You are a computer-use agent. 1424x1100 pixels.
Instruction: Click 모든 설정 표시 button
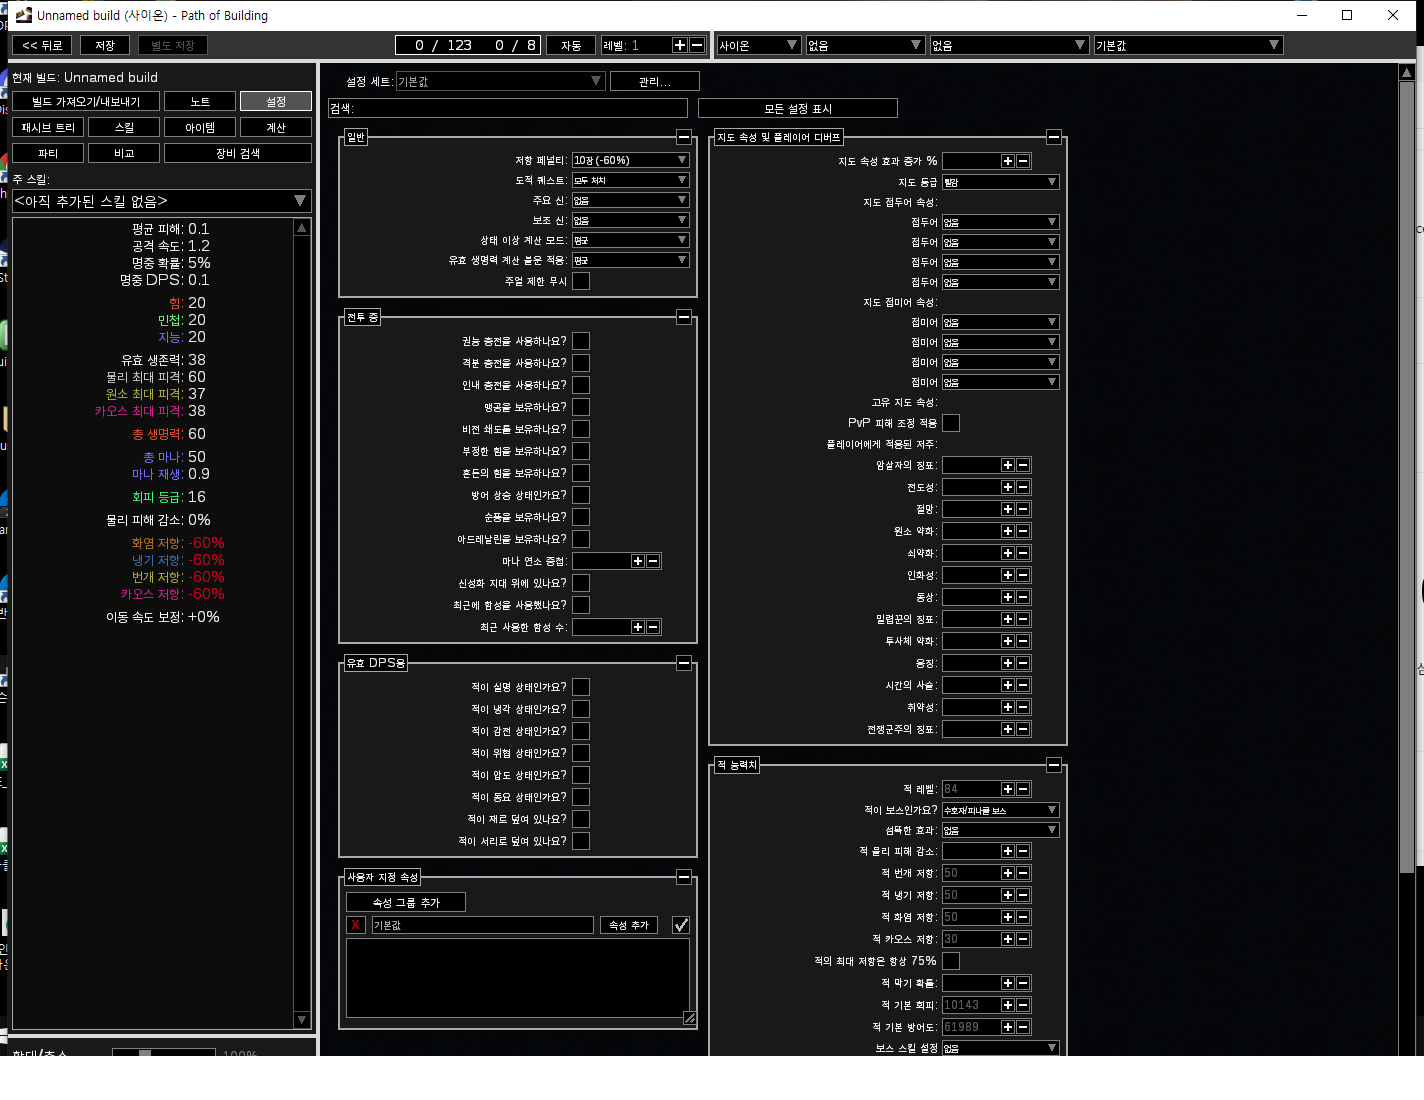tap(798, 108)
